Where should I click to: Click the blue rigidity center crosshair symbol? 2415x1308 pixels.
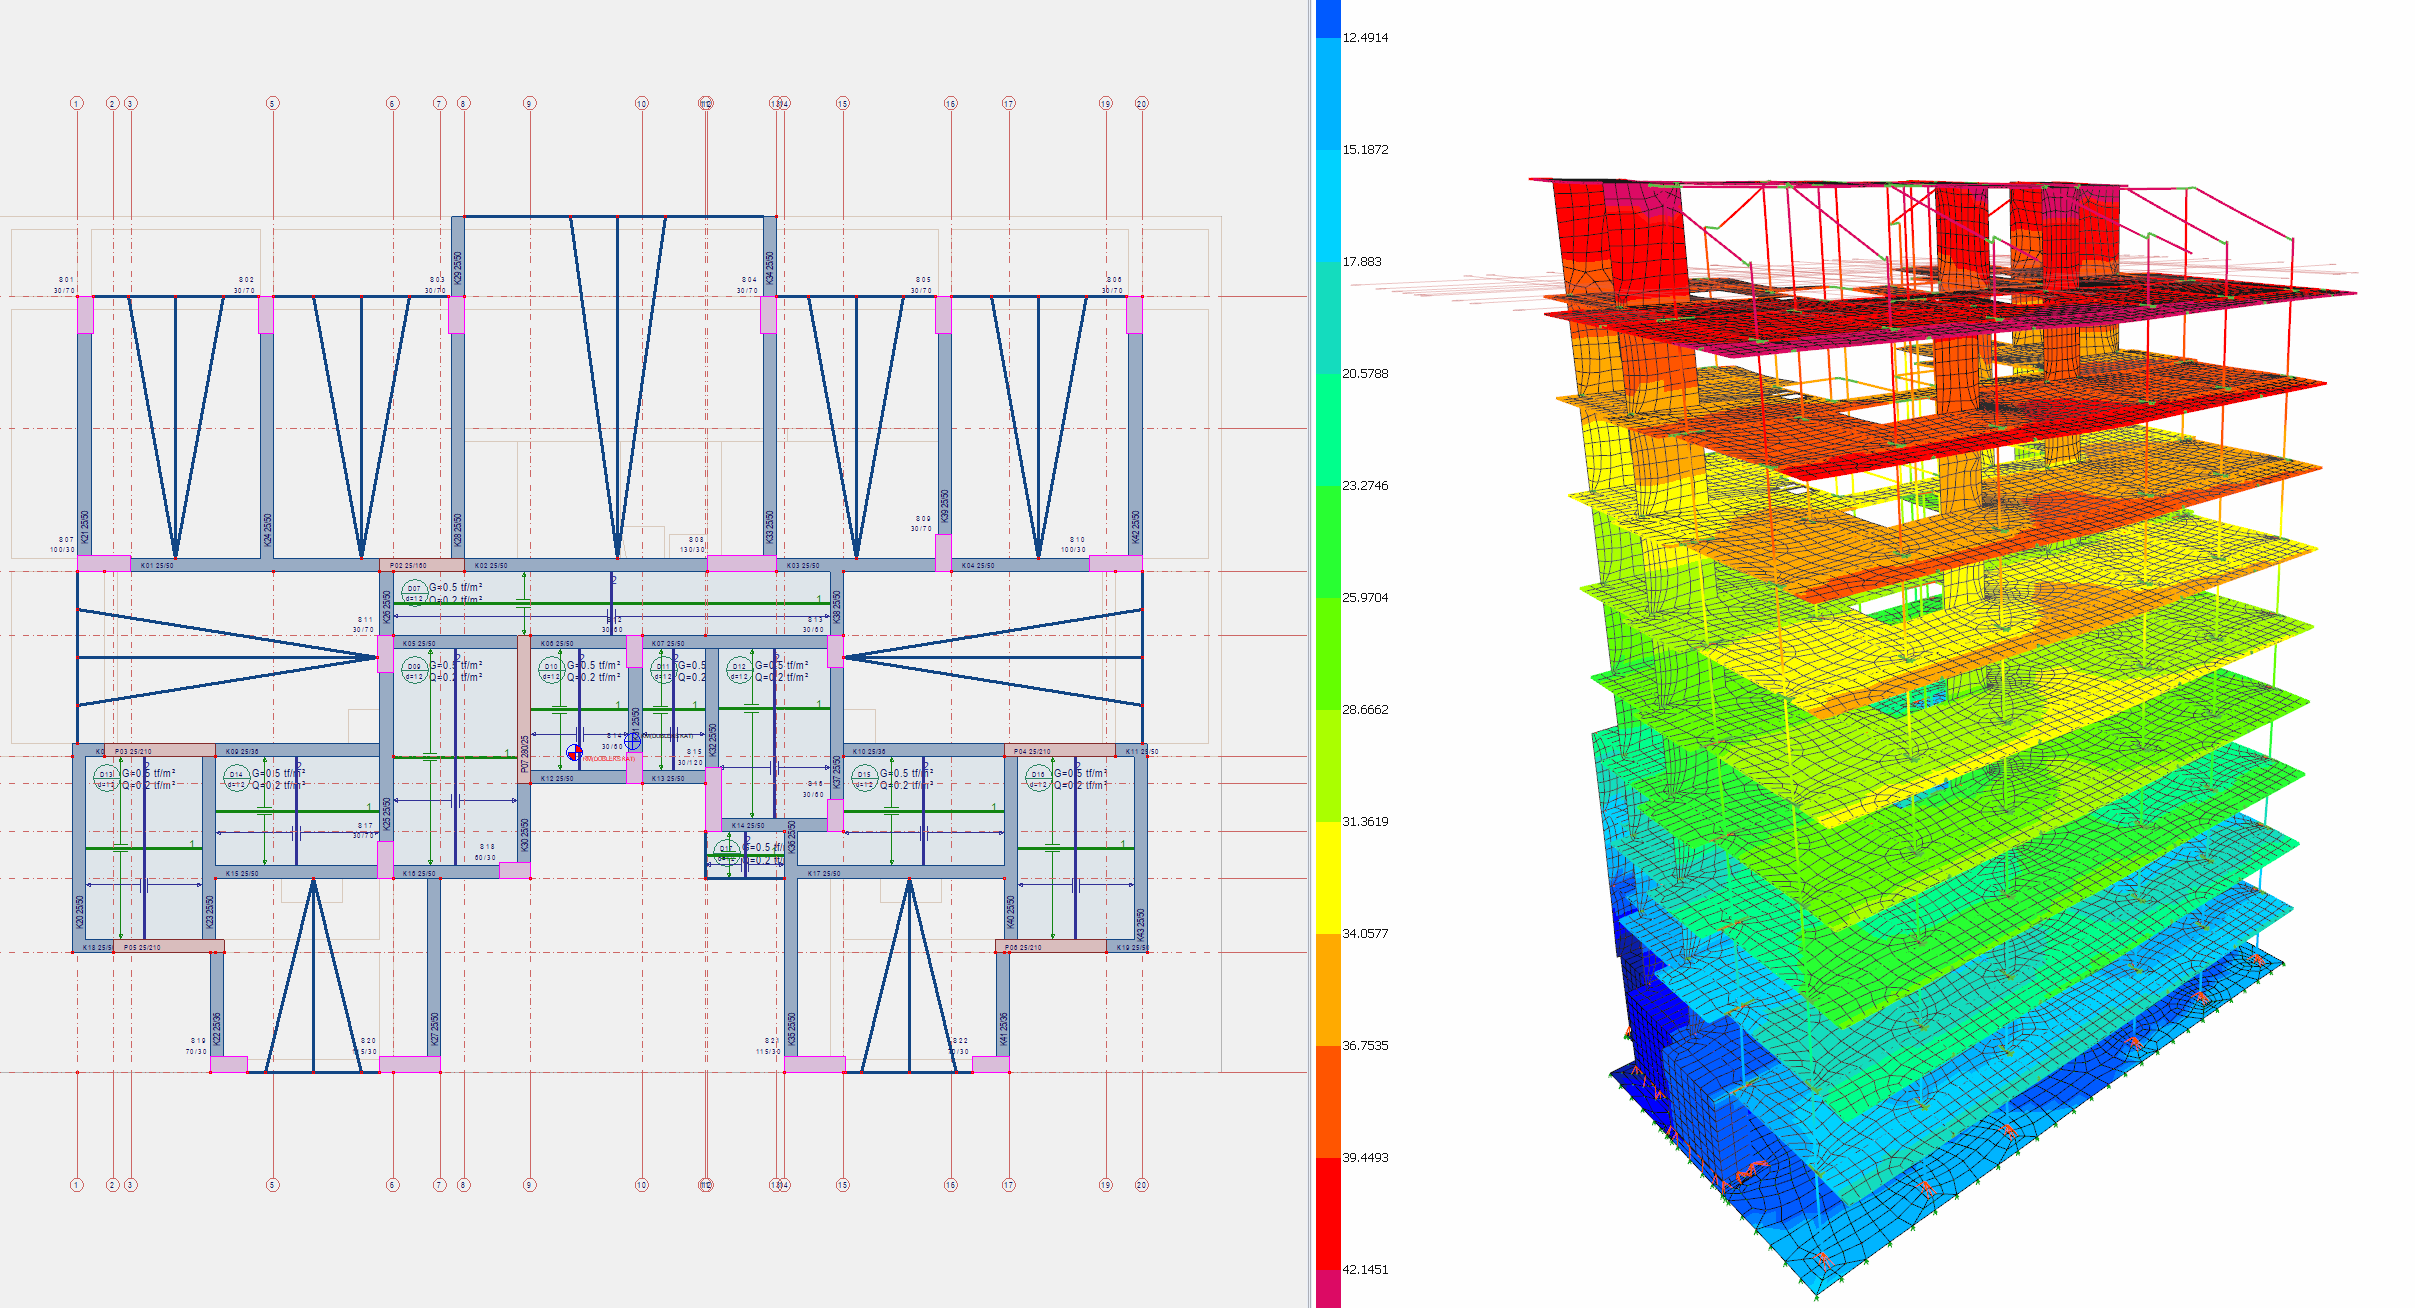[633, 741]
